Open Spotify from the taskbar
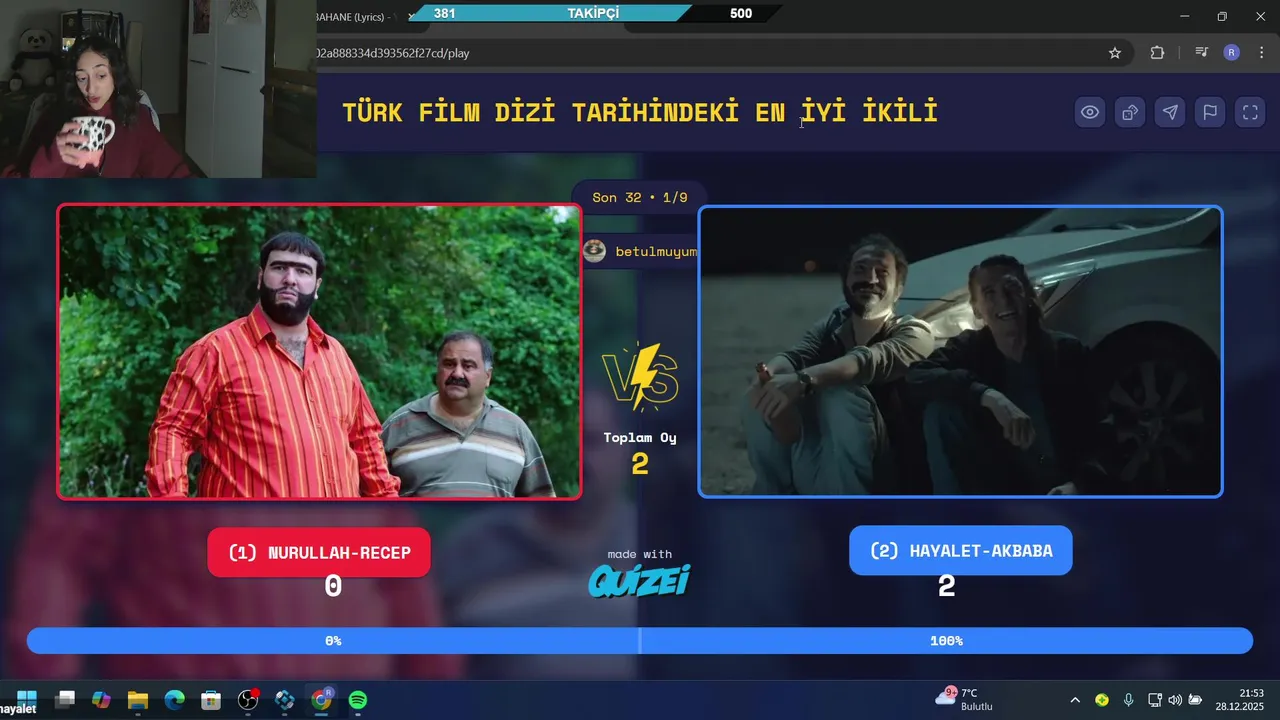 [358, 700]
